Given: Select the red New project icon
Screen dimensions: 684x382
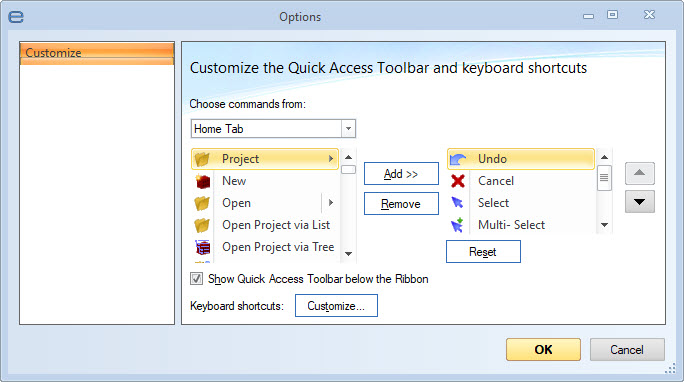Looking at the screenshot, I should click(x=203, y=181).
